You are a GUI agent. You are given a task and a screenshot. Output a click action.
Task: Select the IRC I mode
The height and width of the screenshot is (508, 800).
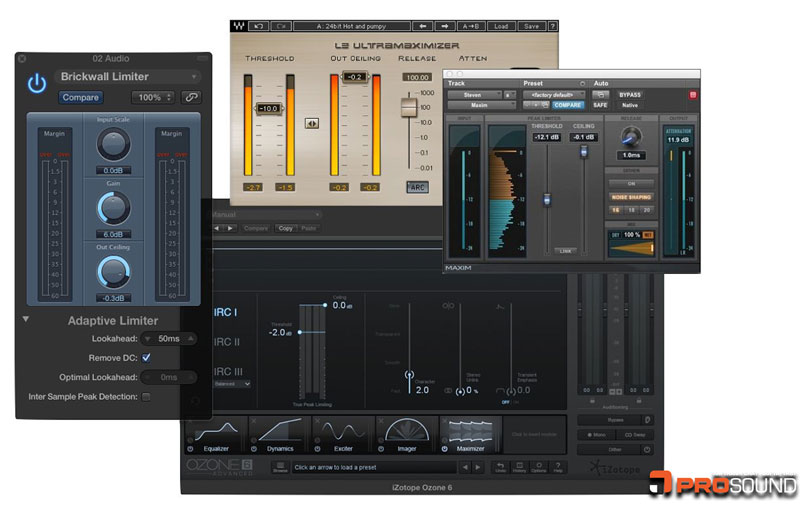pos(225,312)
